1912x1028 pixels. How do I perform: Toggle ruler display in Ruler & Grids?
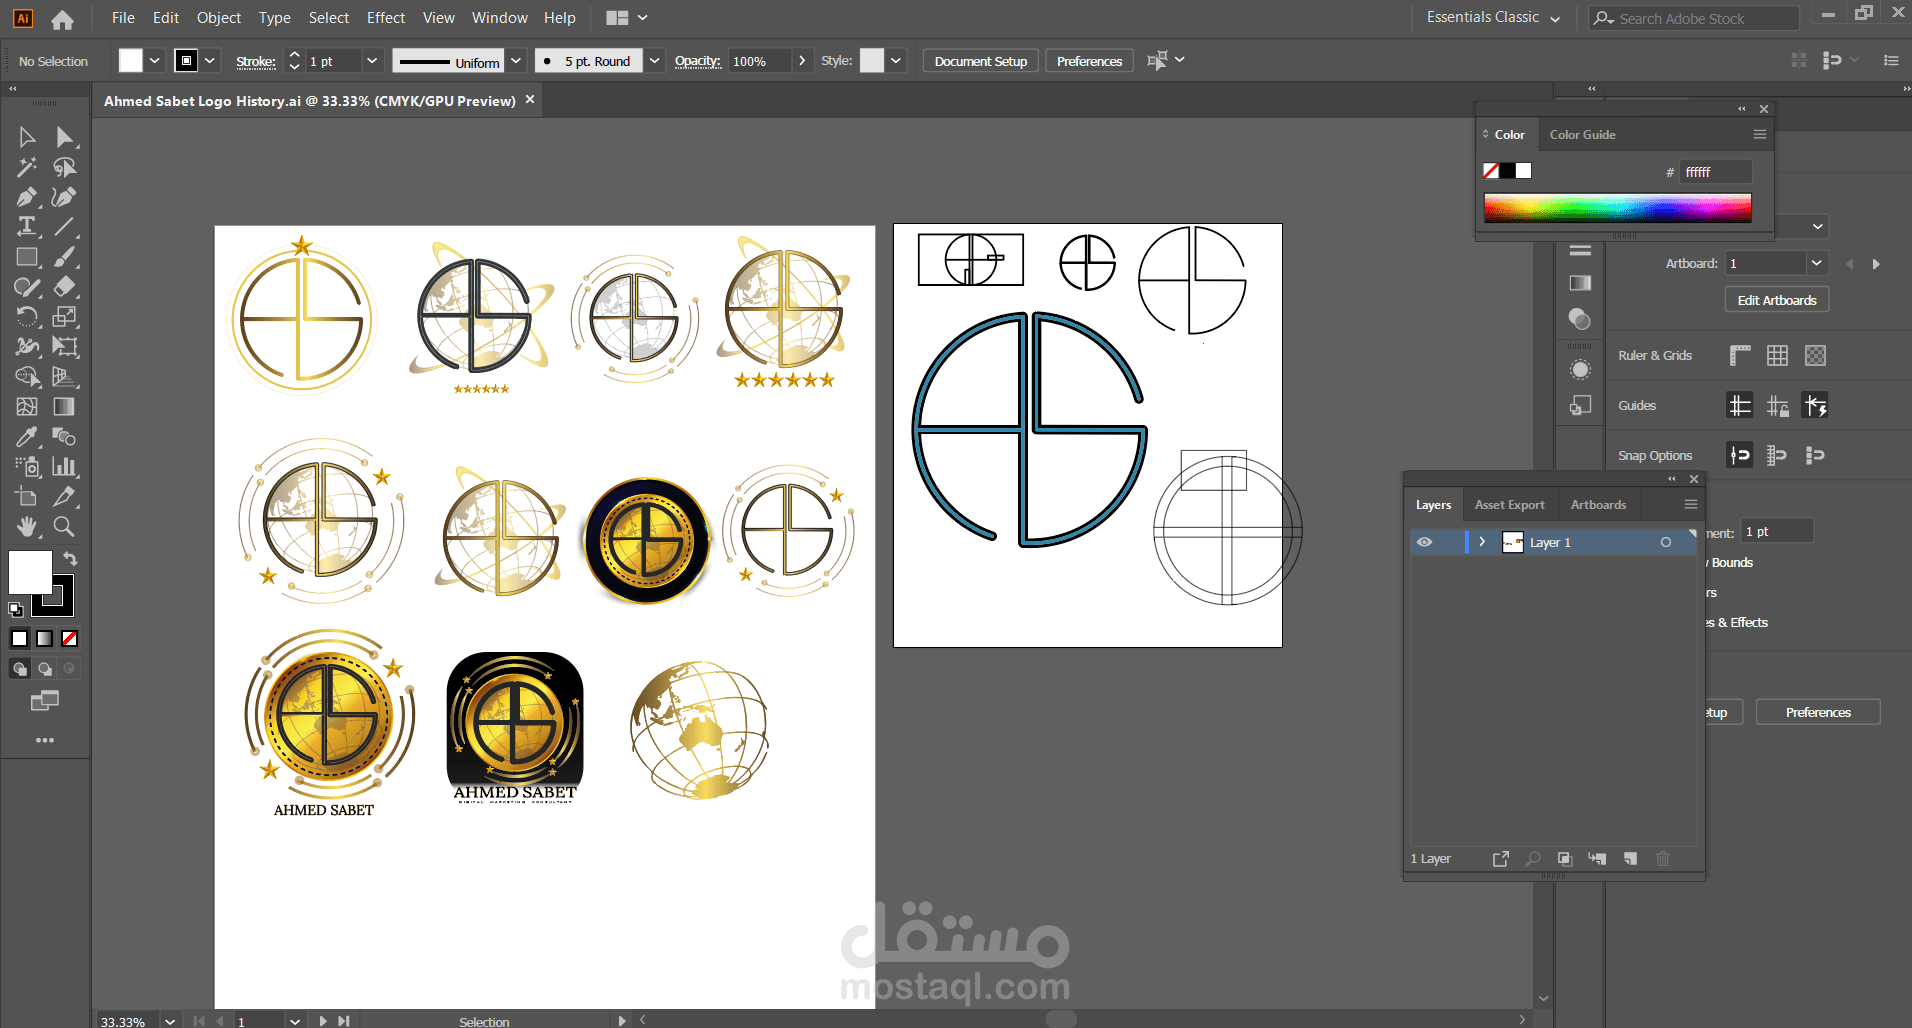point(1740,356)
